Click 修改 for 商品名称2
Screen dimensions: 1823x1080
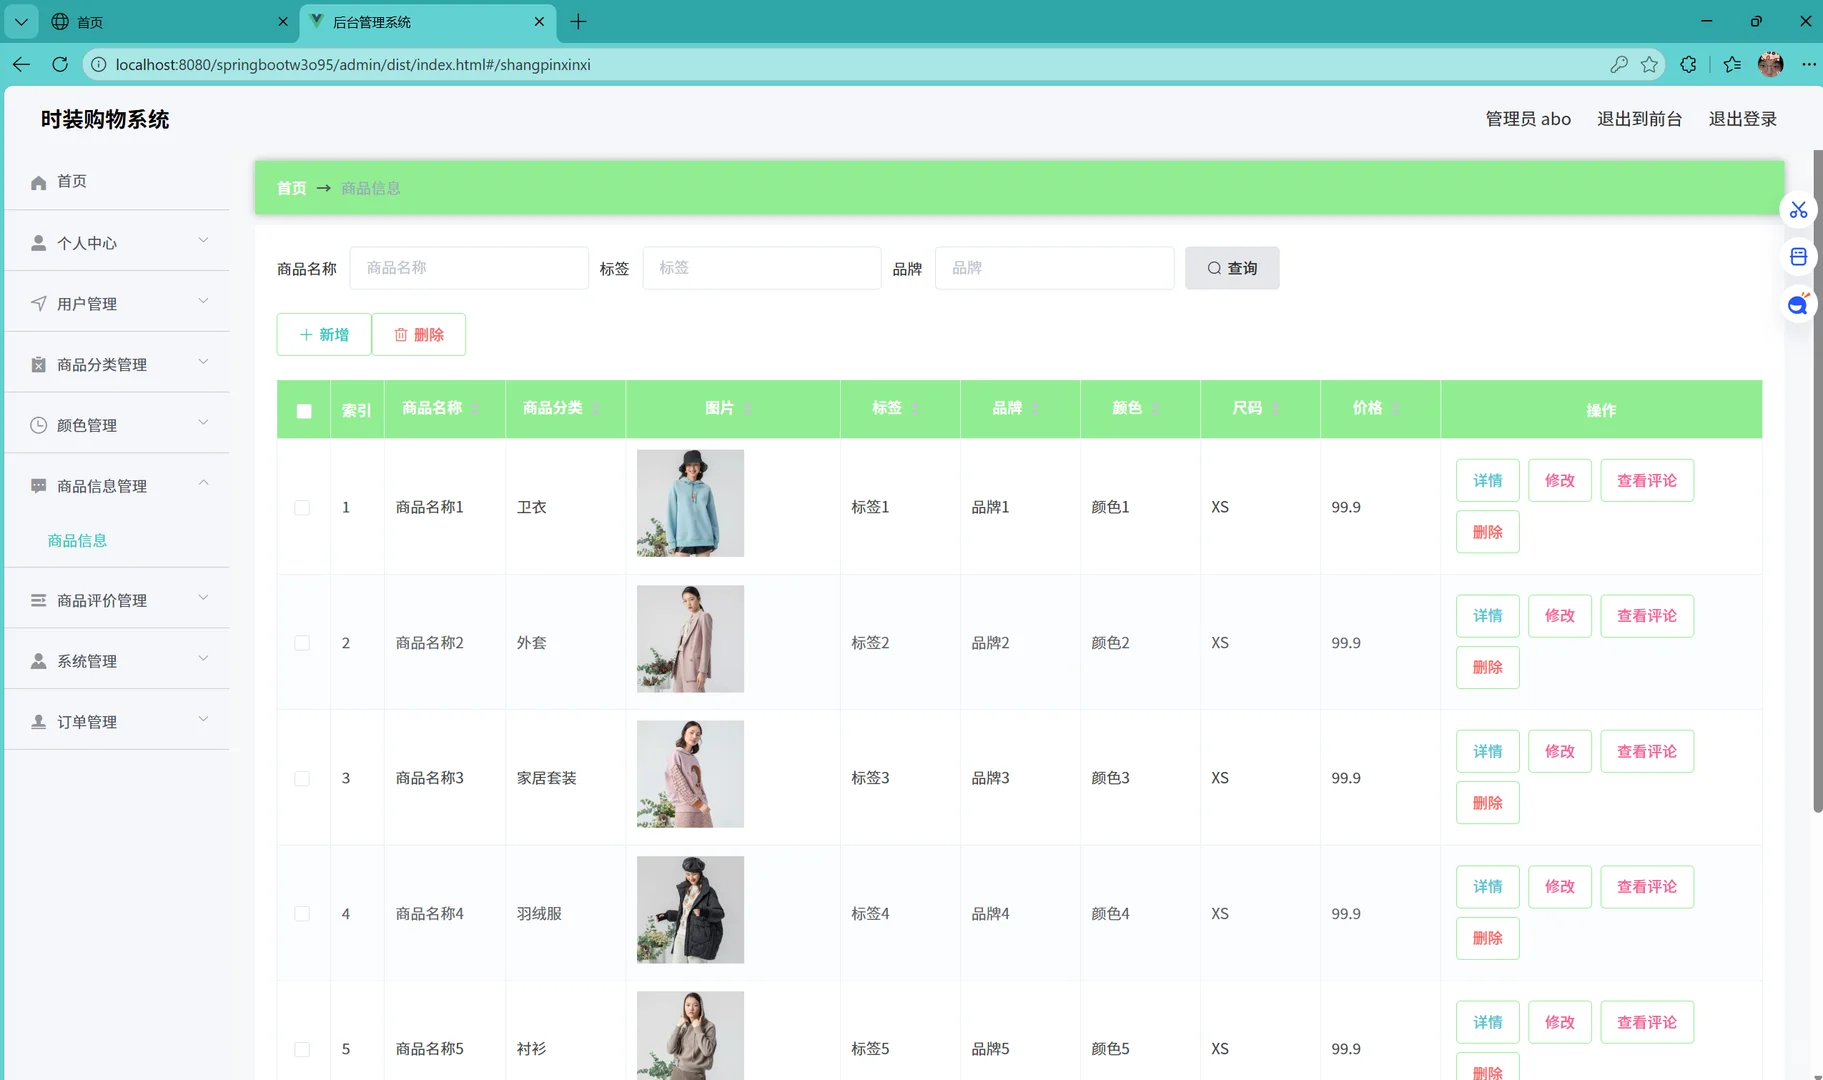[x=1560, y=616]
